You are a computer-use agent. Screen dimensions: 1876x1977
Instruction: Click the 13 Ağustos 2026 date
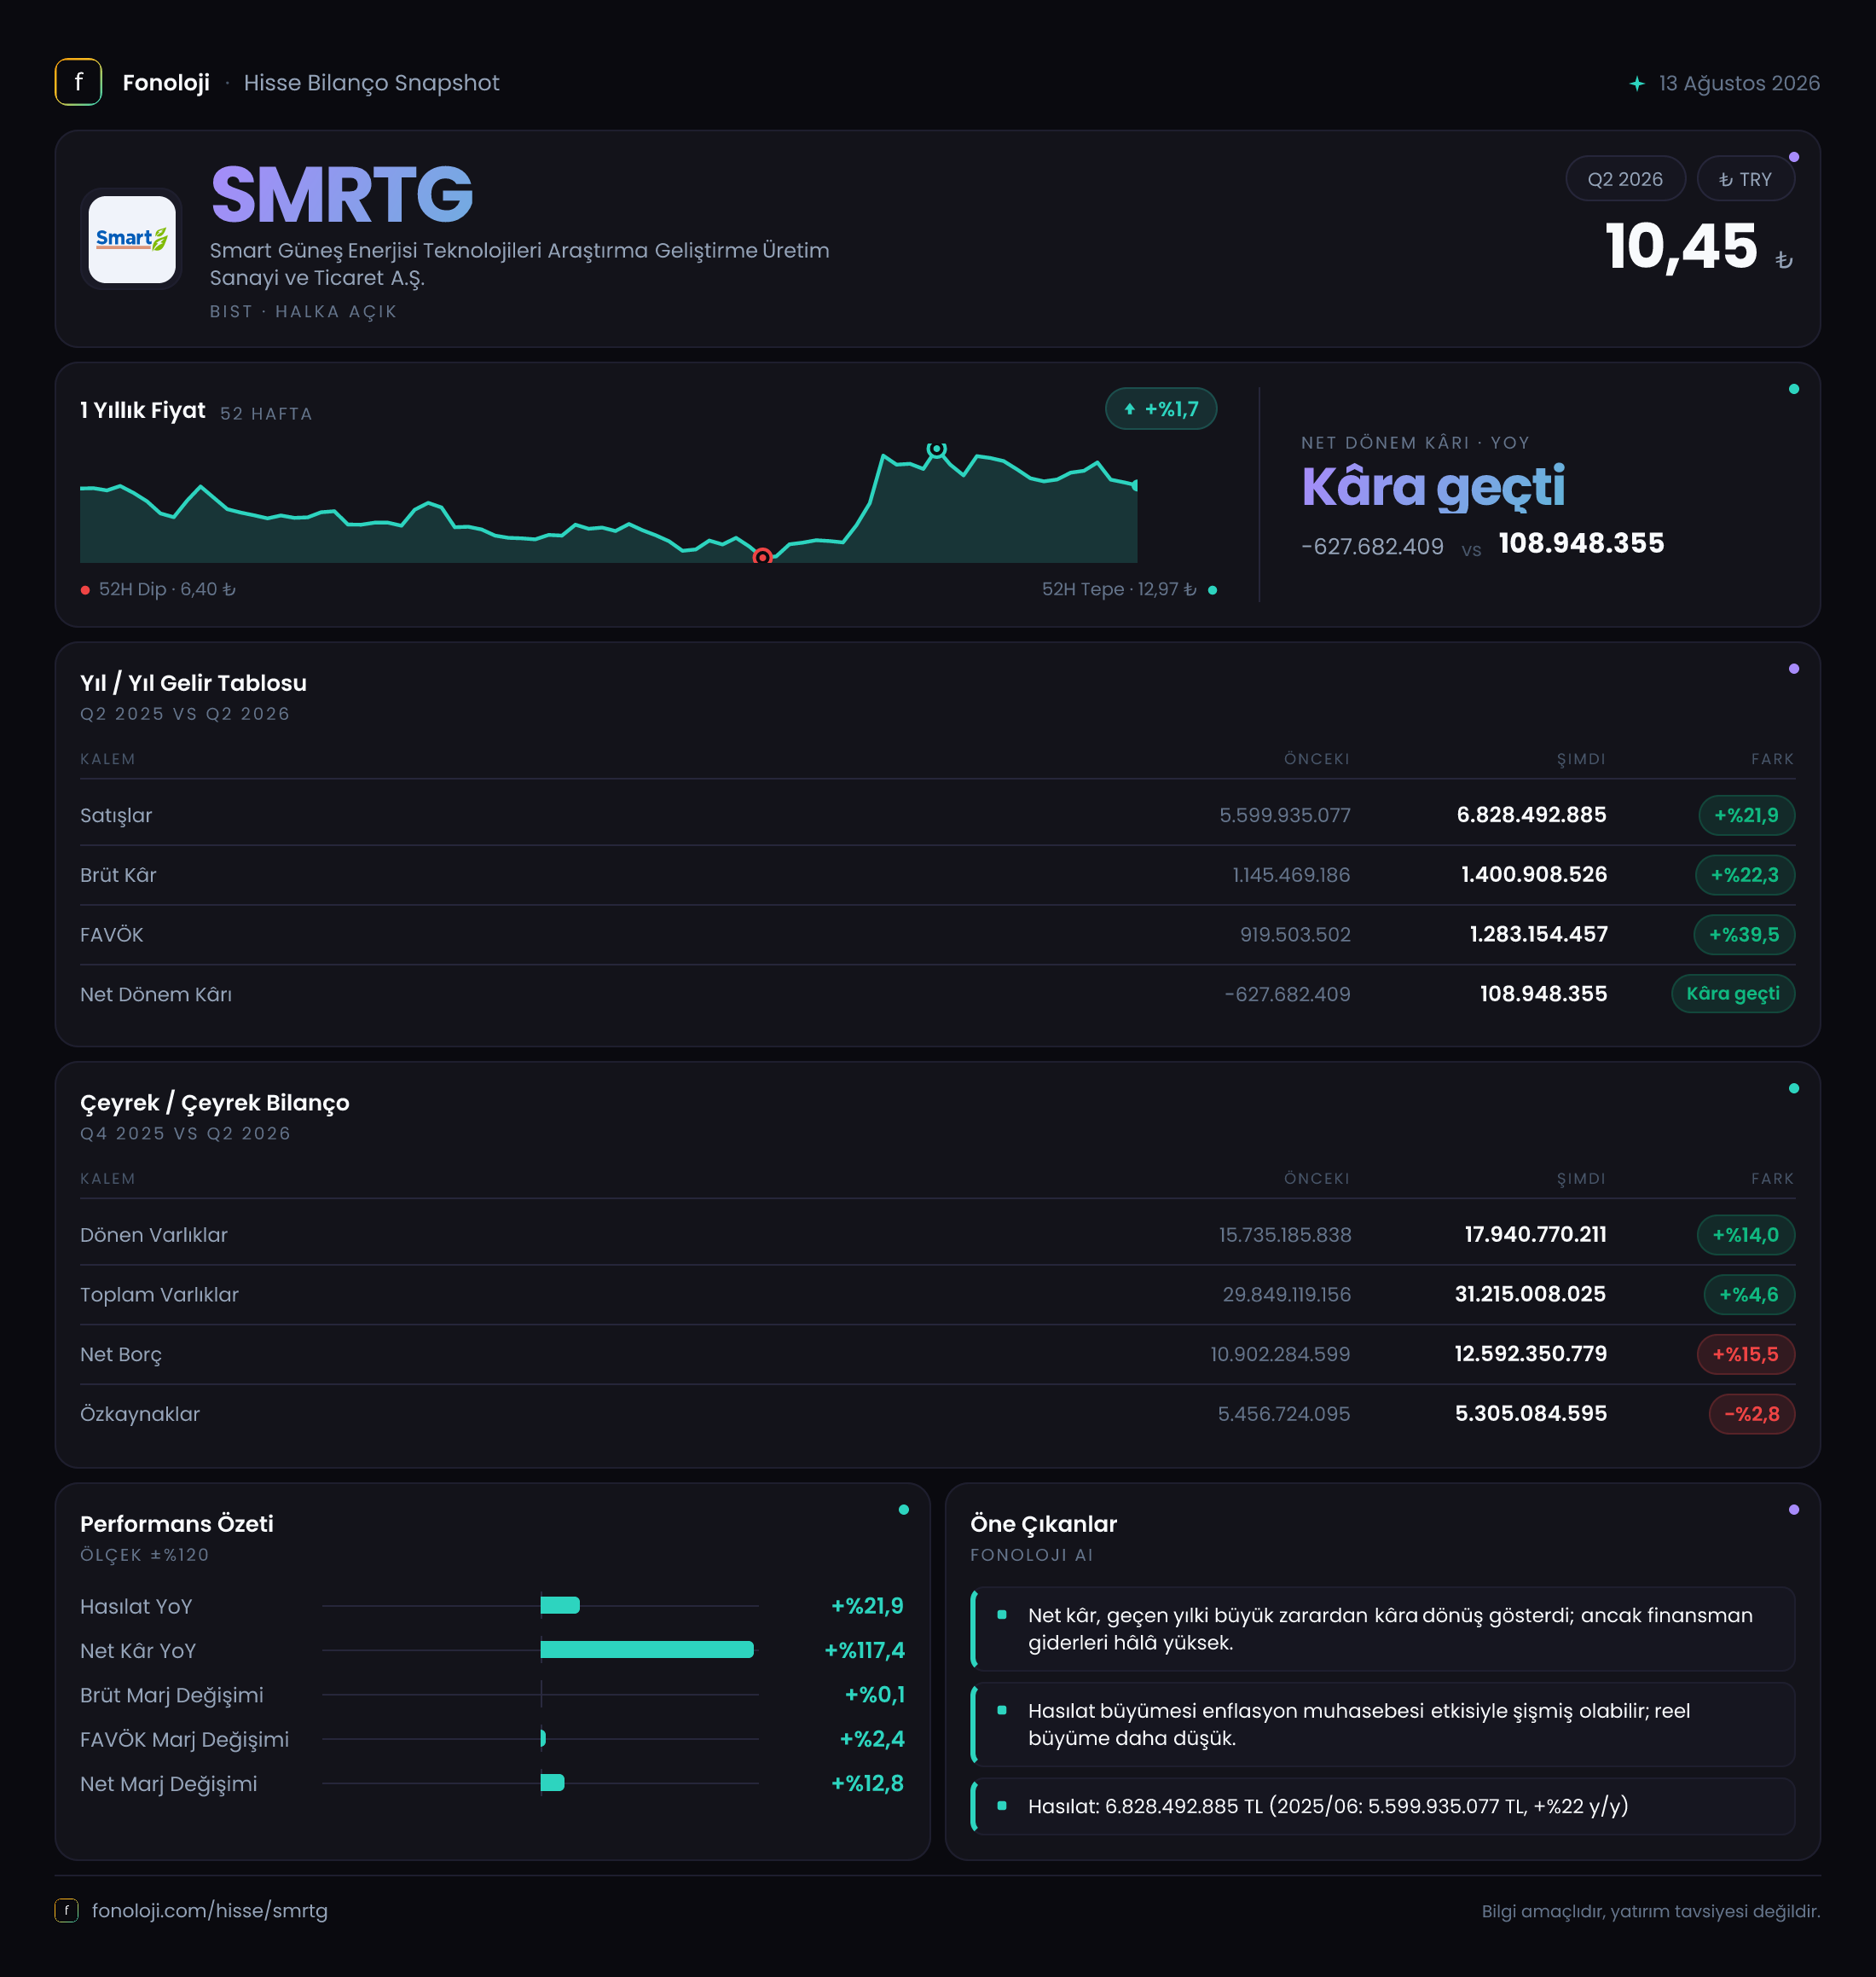[x=1739, y=83]
